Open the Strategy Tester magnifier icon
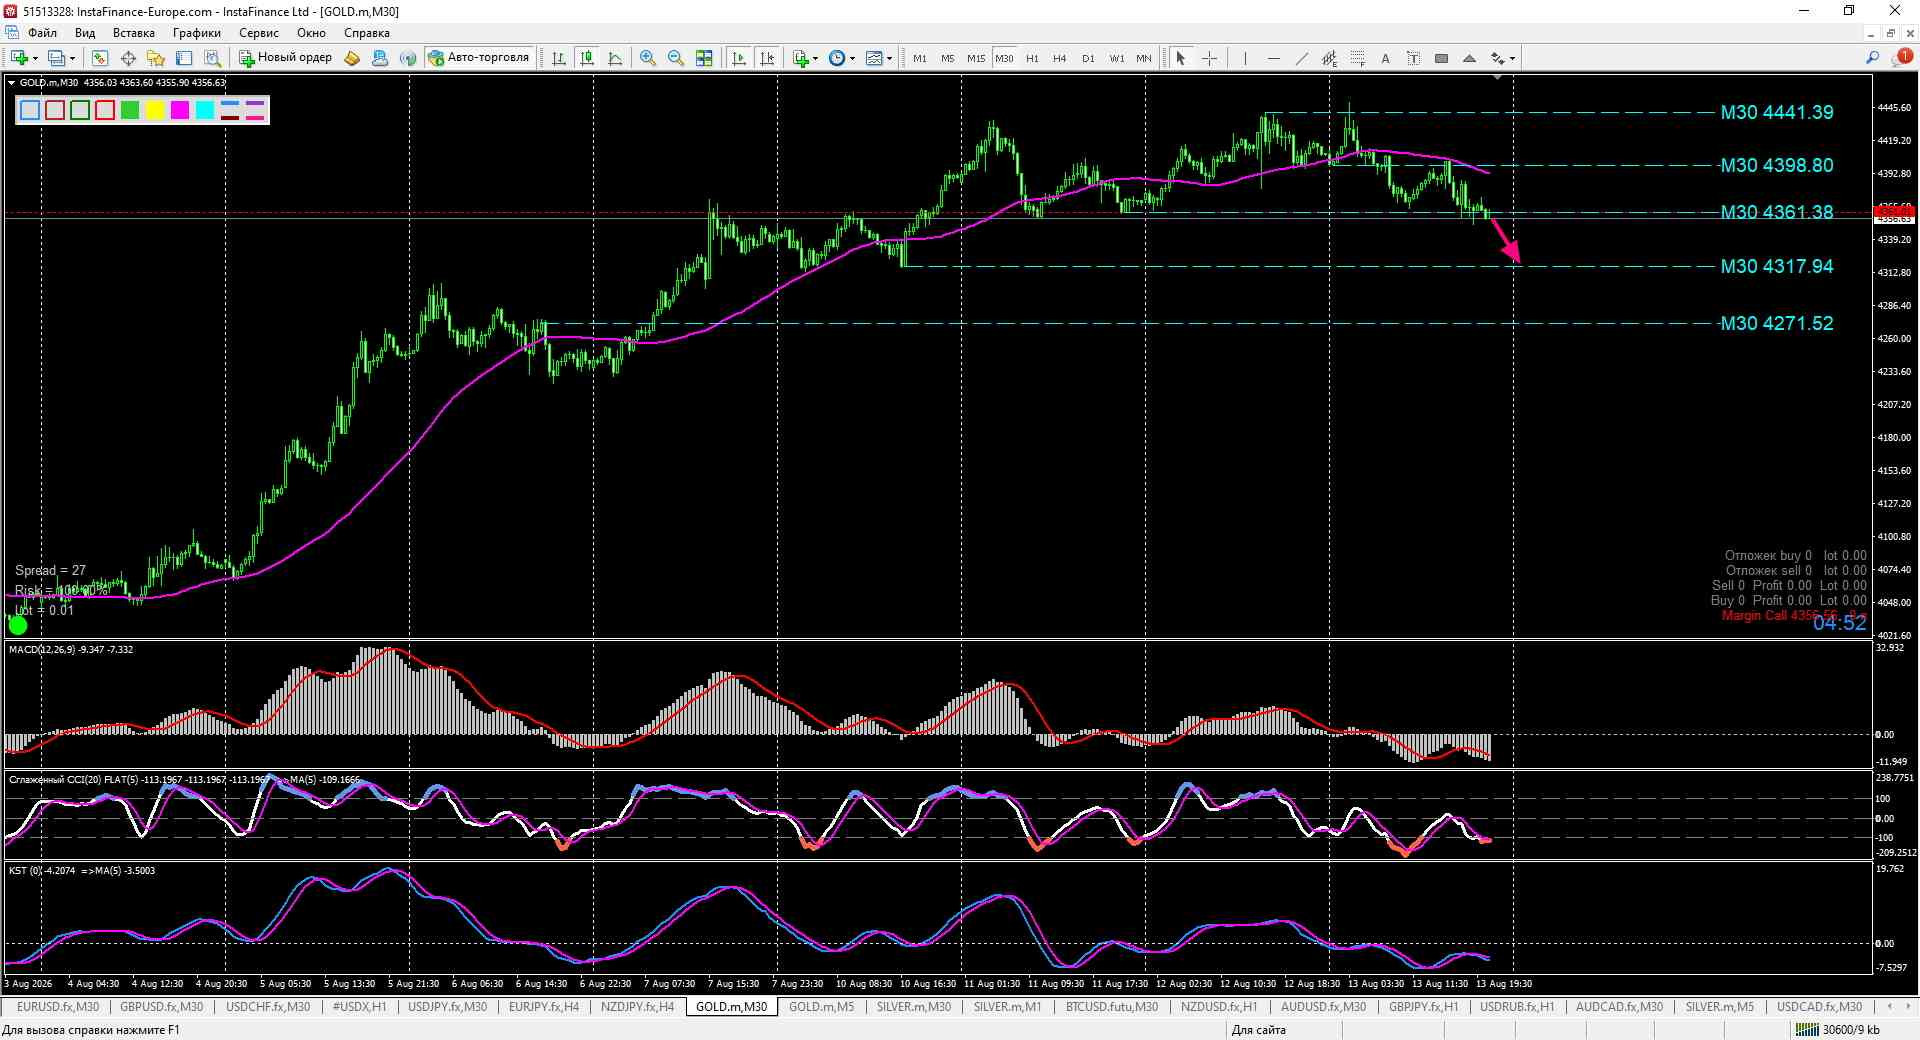The height and width of the screenshot is (1040, 1920). pos(212,58)
